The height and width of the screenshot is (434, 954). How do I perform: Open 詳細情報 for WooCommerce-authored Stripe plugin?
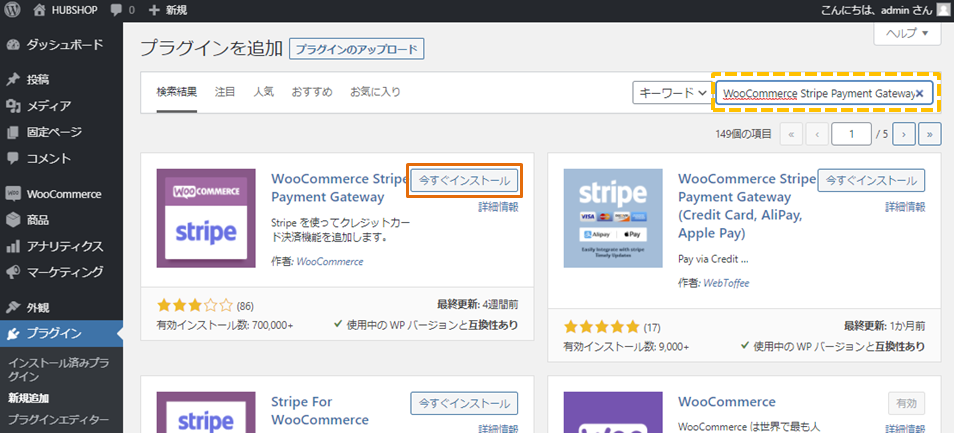click(x=498, y=207)
